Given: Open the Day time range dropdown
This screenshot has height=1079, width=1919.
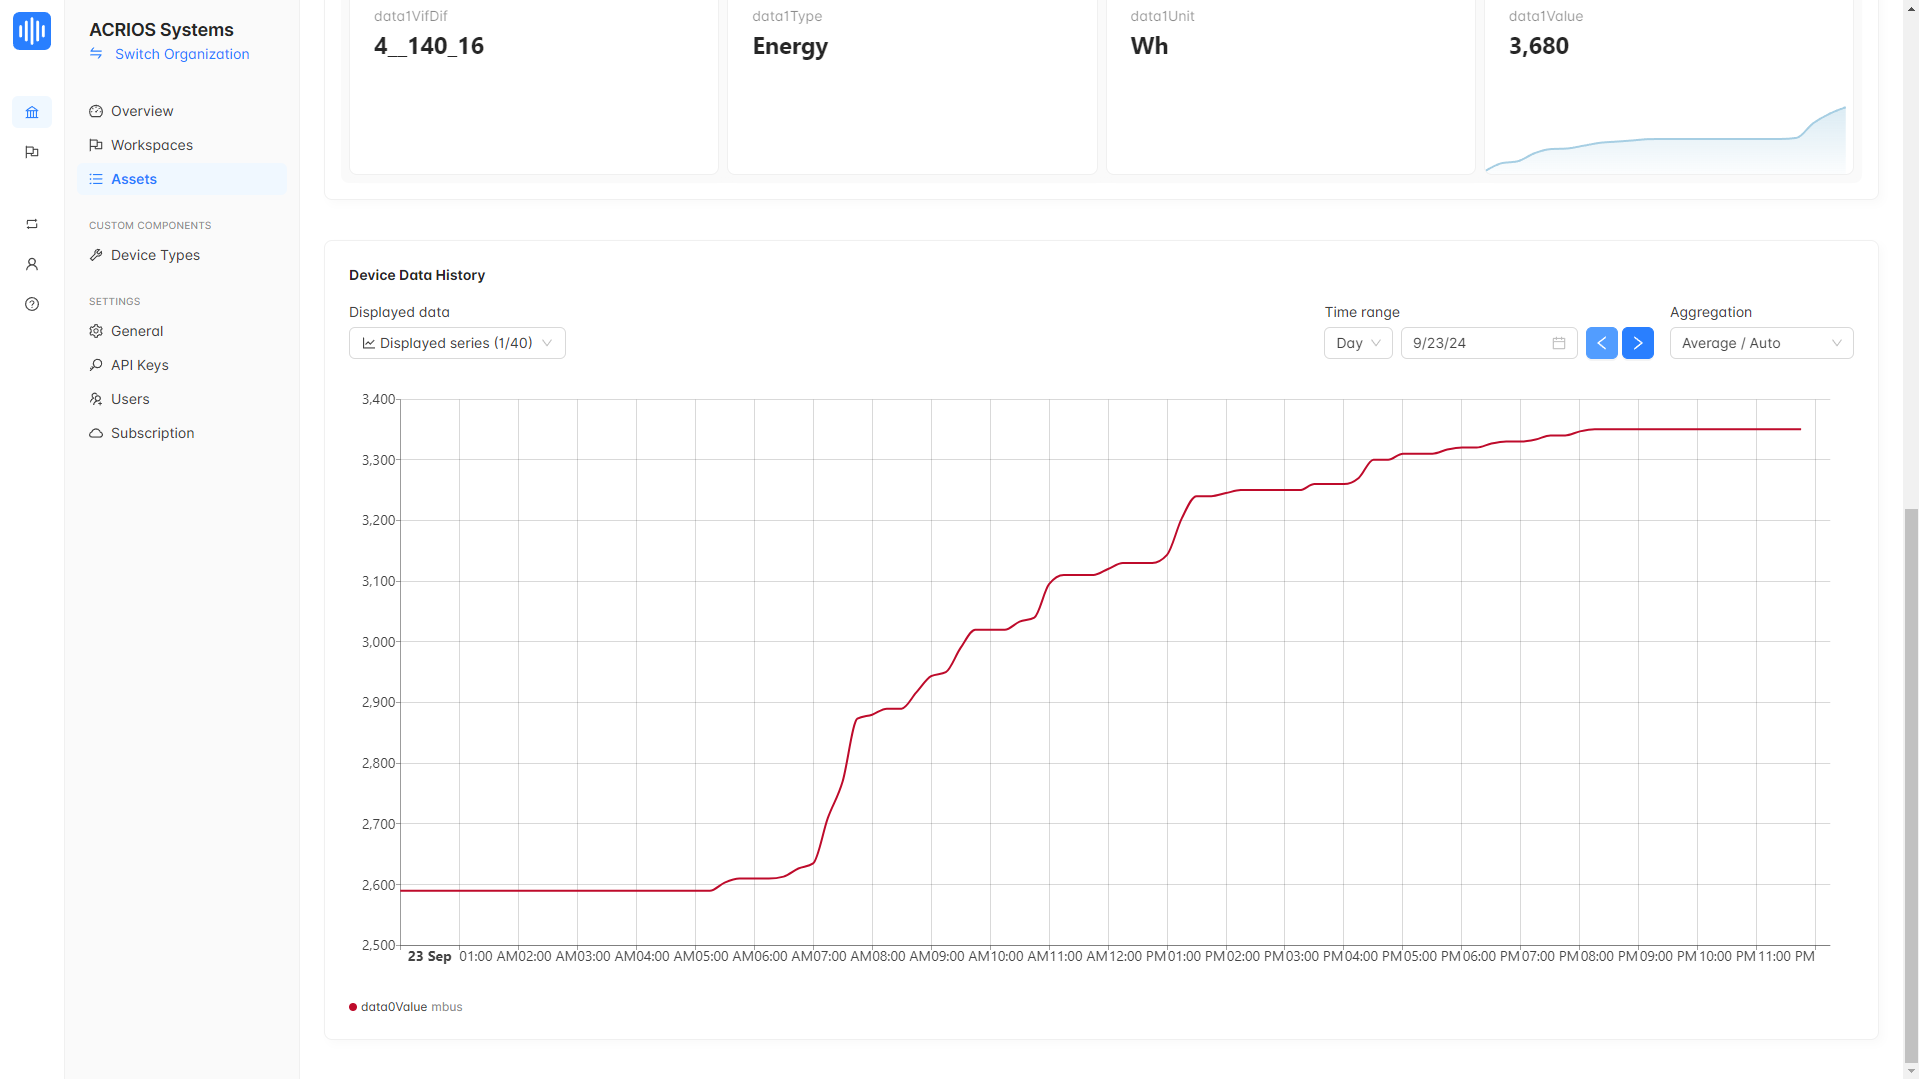Looking at the screenshot, I should (x=1357, y=343).
